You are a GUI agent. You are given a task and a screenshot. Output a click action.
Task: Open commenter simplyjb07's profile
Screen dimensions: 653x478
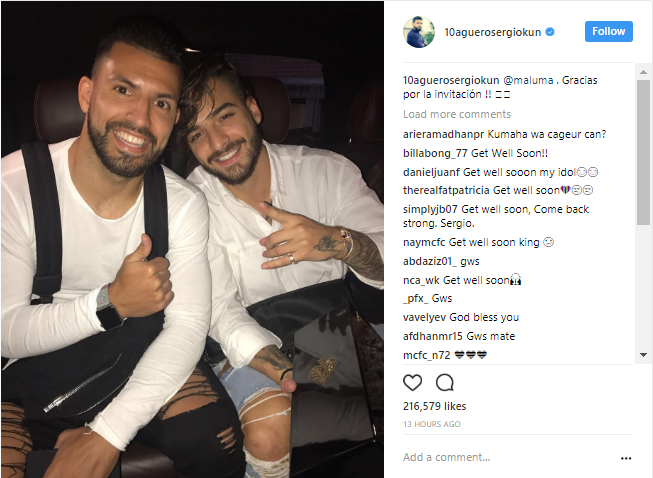(430, 209)
